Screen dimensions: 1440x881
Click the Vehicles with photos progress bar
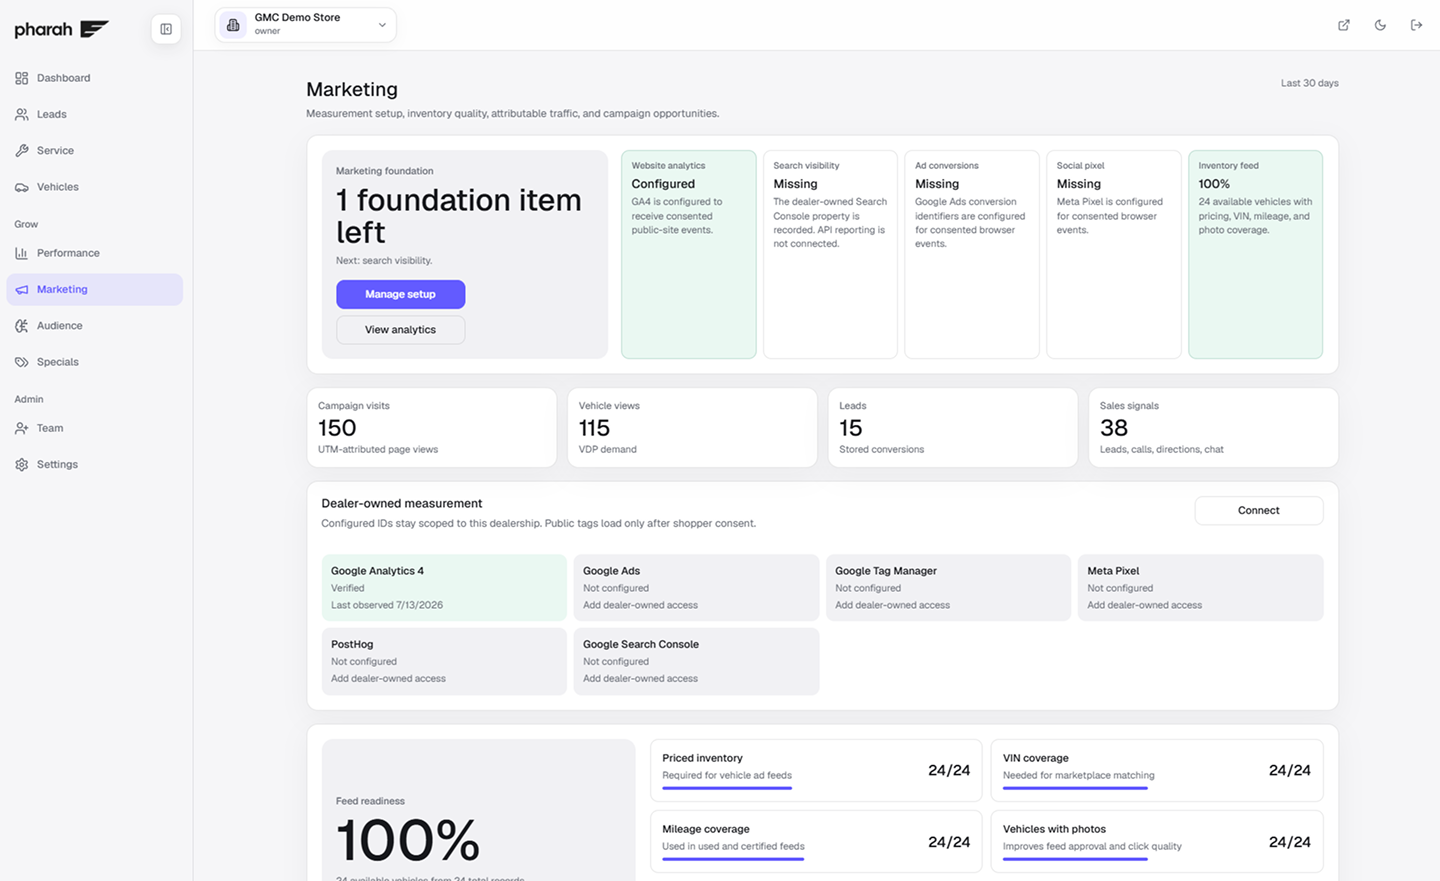(x=1075, y=859)
